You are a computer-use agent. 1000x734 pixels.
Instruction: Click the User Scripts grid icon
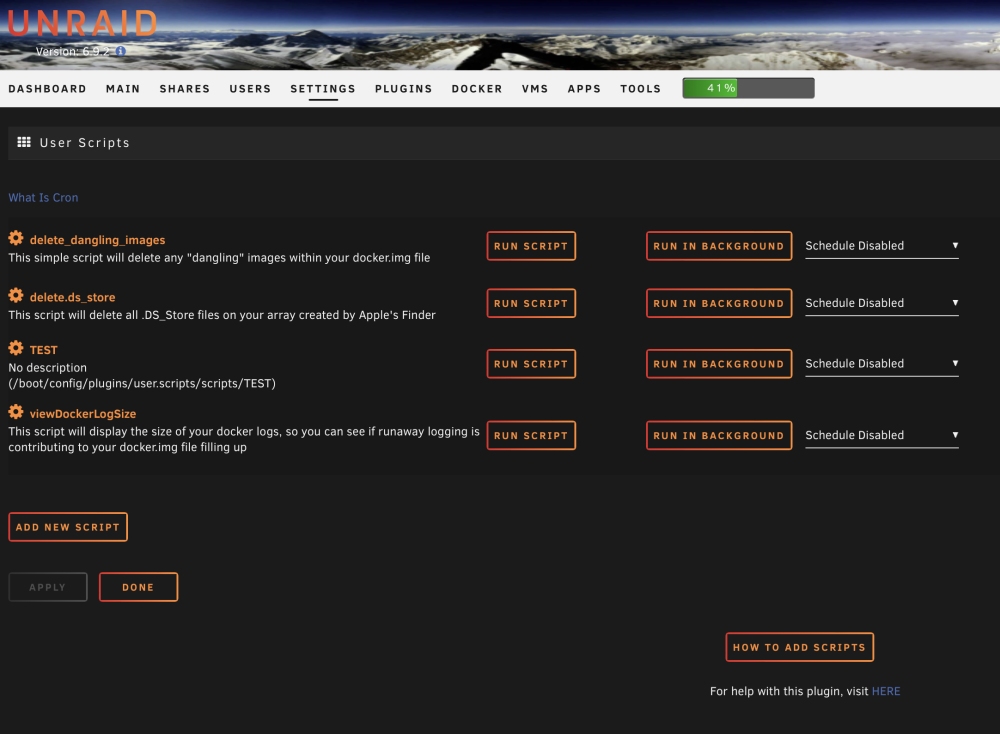24,142
